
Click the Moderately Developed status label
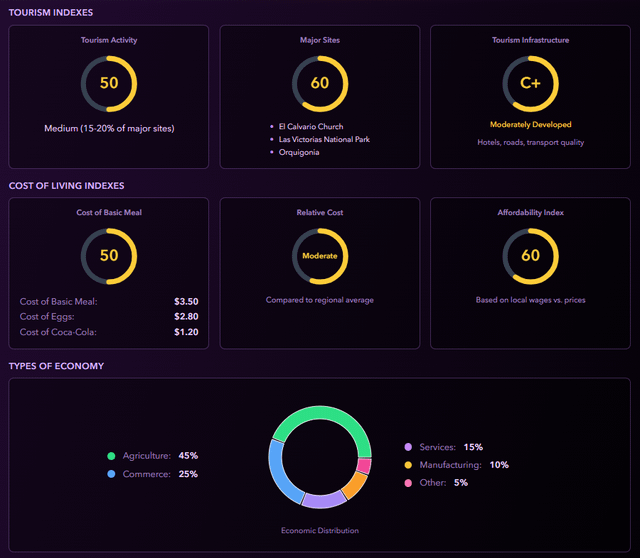[x=530, y=125]
